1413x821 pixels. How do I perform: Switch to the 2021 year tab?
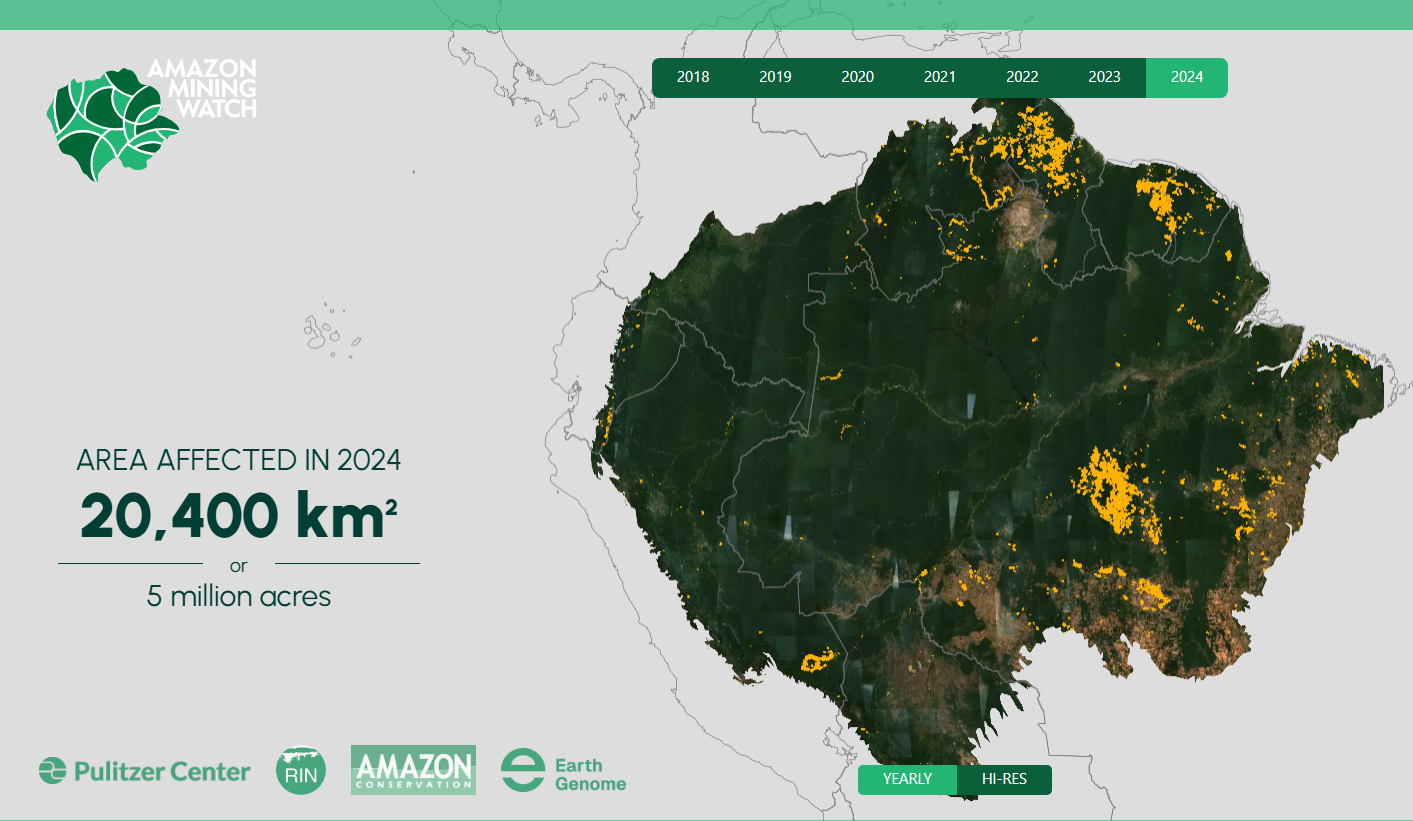(939, 77)
